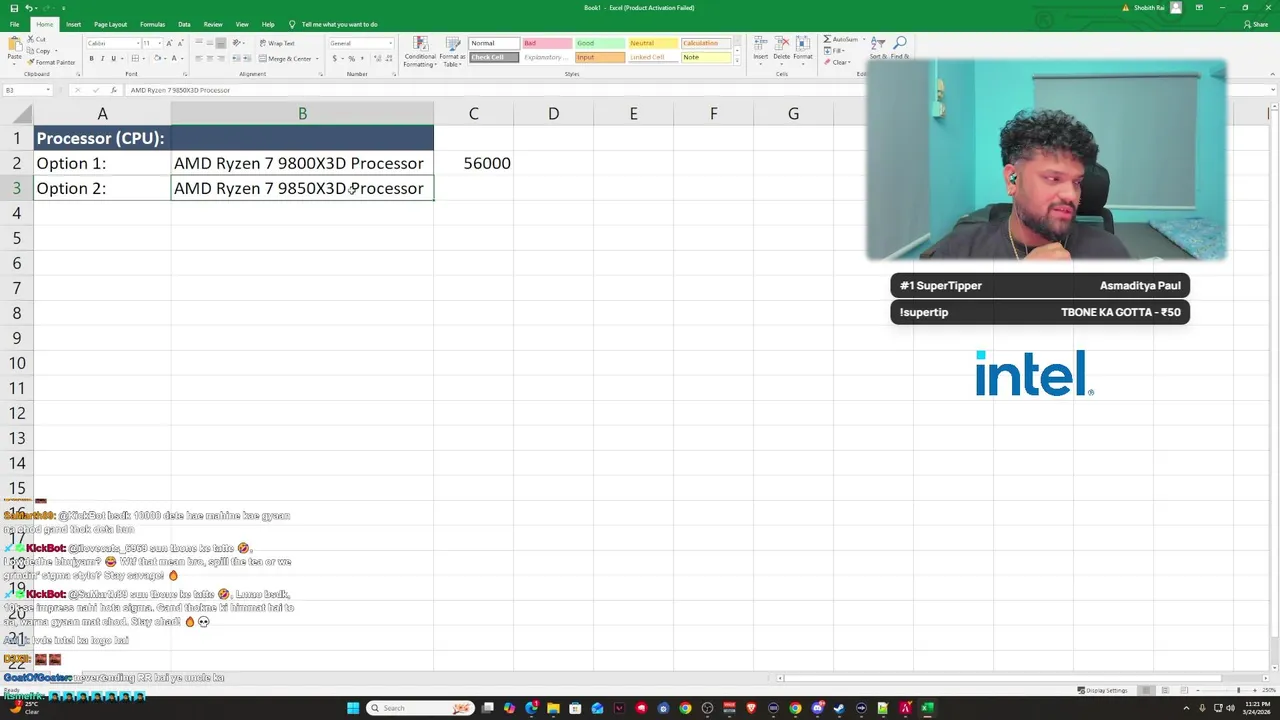Select cell C2 containing 56000
The height and width of the screenshot is (720, 1280).
[473, 163]
